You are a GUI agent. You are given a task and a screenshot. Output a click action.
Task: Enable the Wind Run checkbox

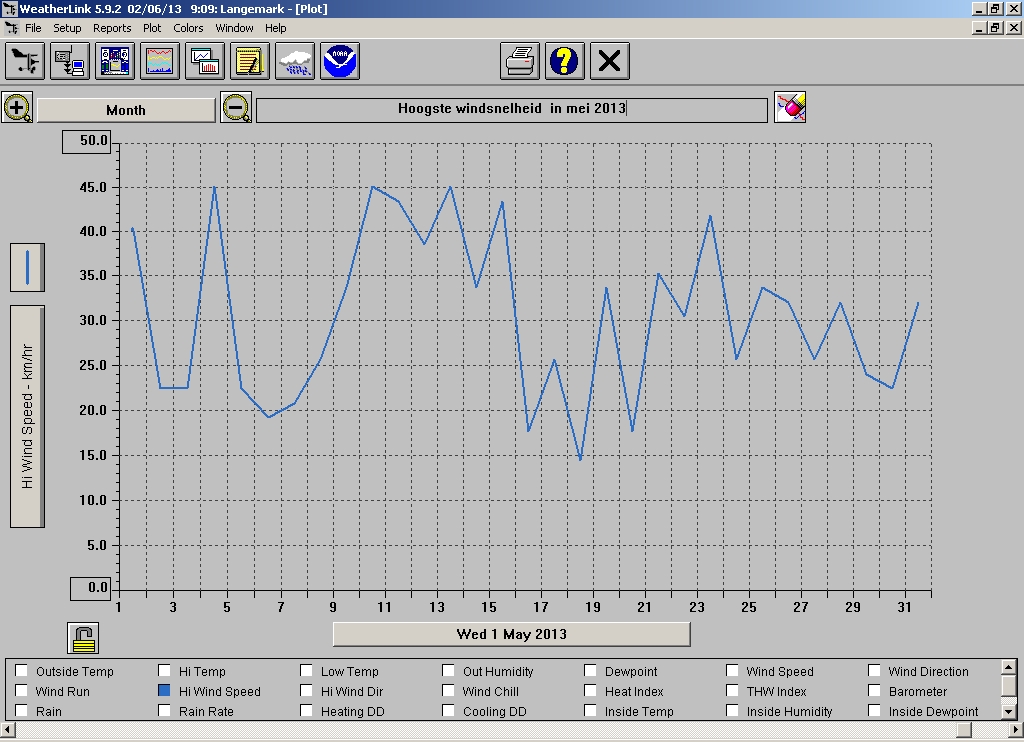[x=22, y=690]
